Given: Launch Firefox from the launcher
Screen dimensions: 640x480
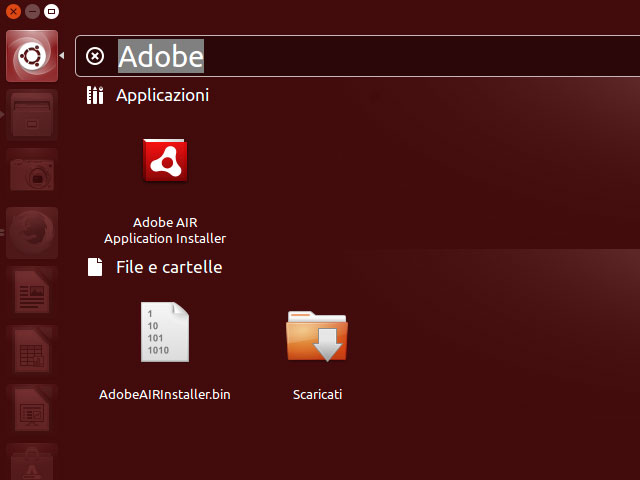Looking at the screenshot, I should coord(32,233).
